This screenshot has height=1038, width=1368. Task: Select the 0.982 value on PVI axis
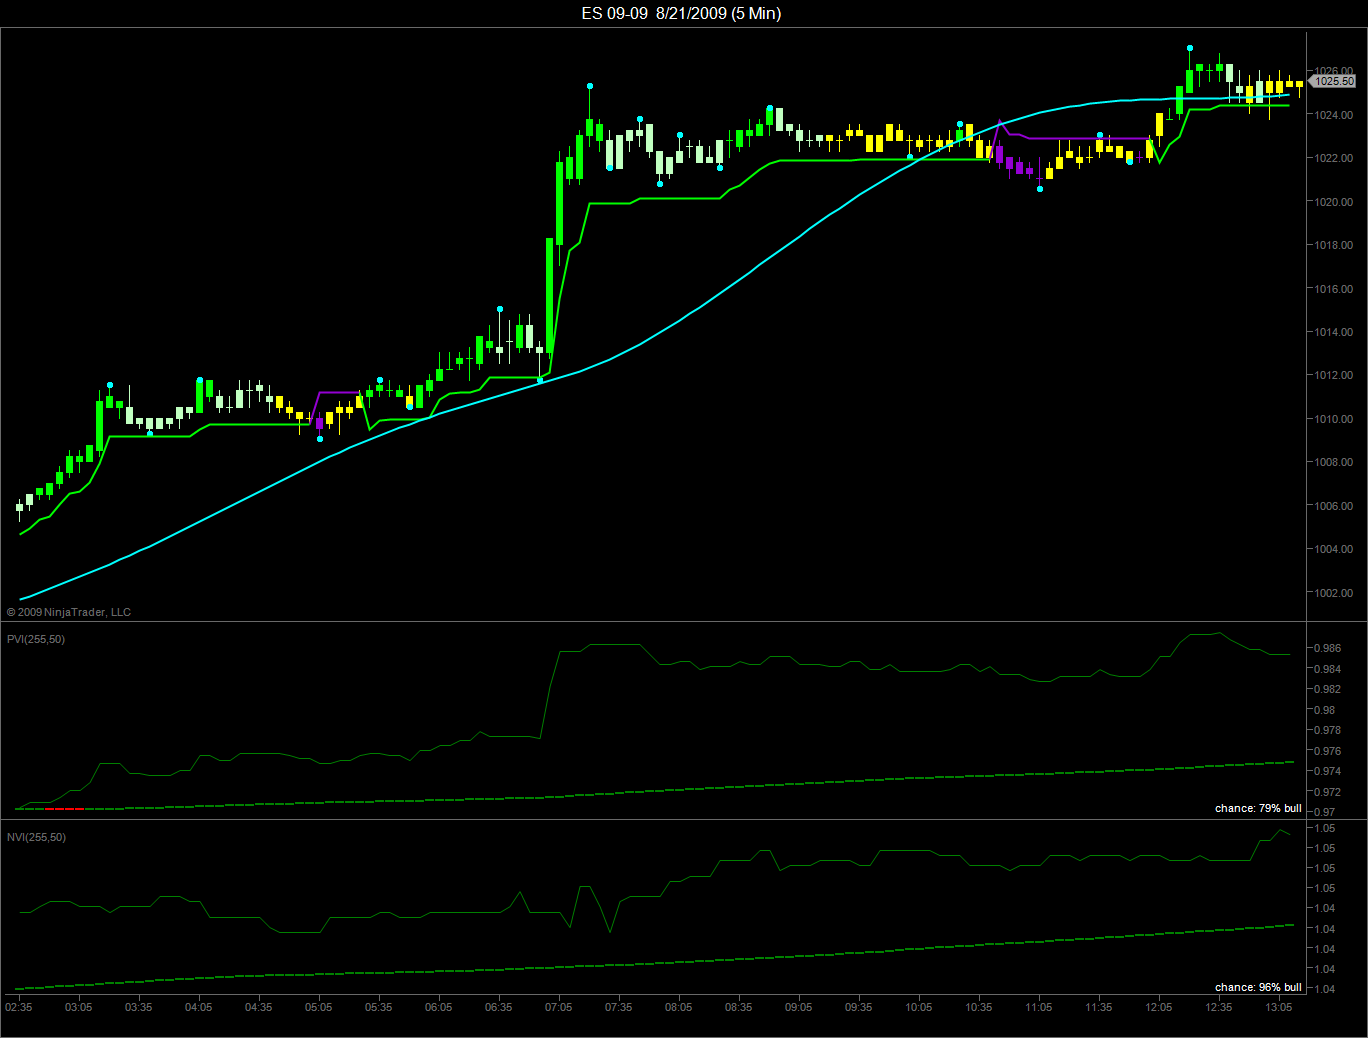point(1327,689)
